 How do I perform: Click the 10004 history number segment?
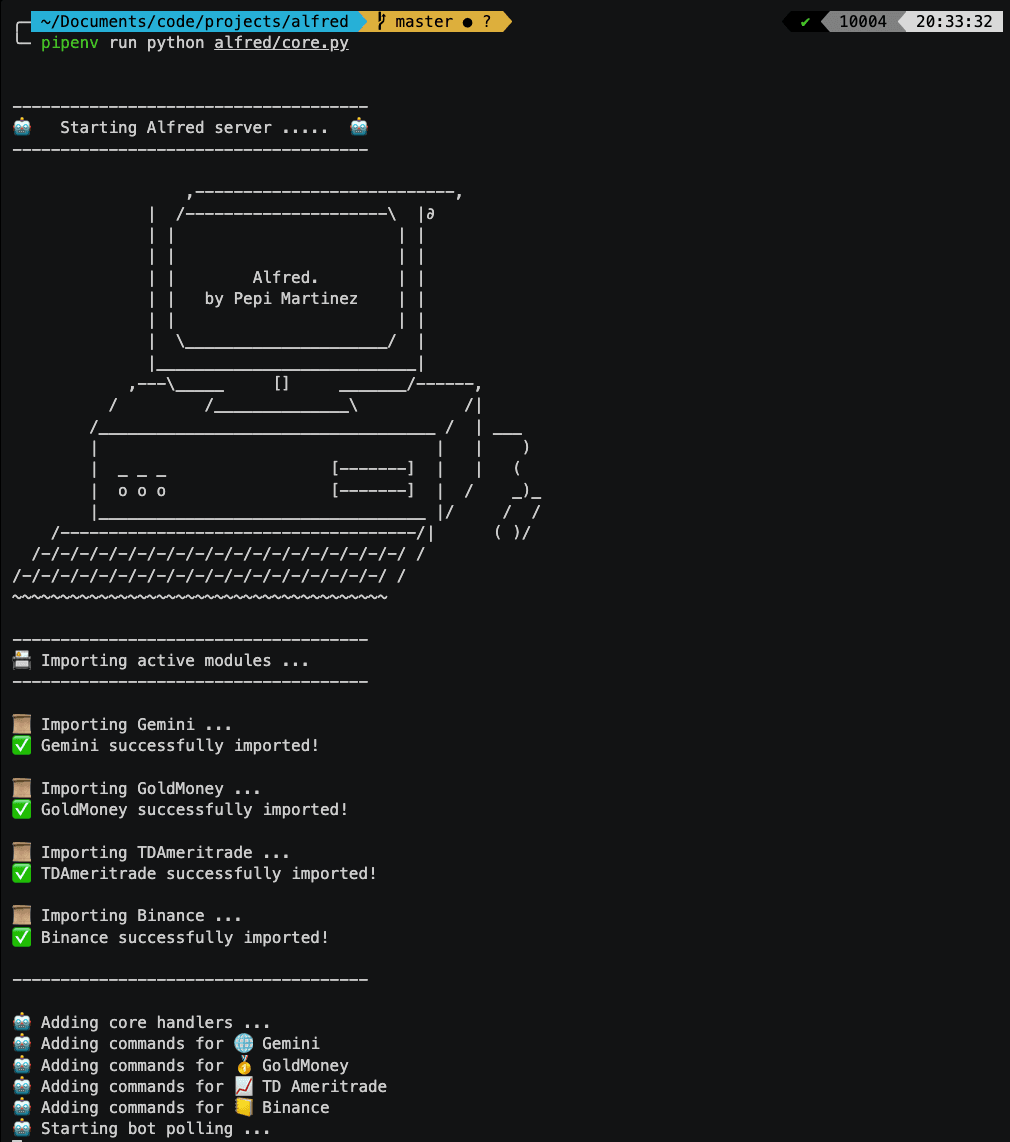pos(862,22)
